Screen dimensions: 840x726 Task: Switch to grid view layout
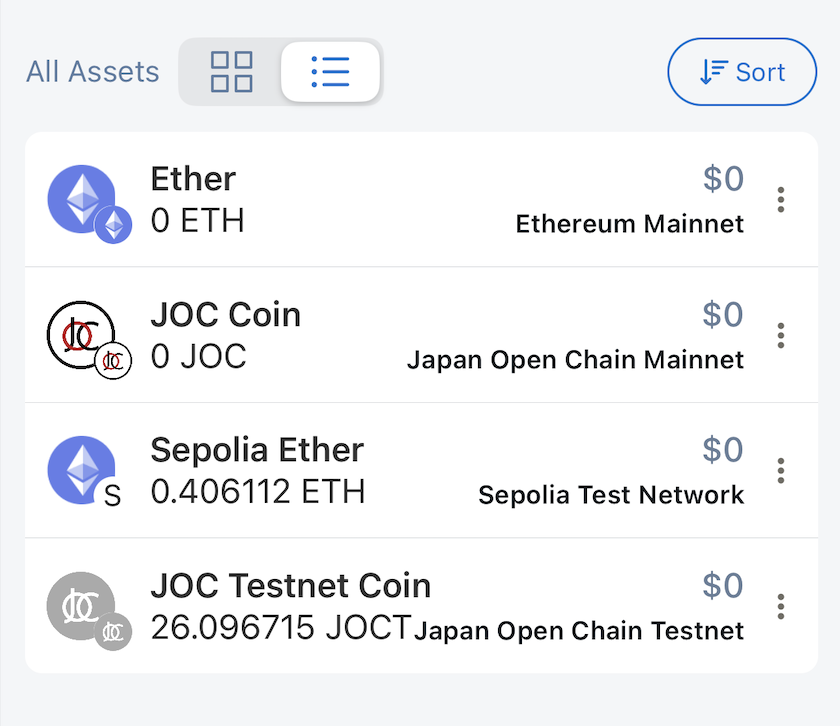coord(231,72)
